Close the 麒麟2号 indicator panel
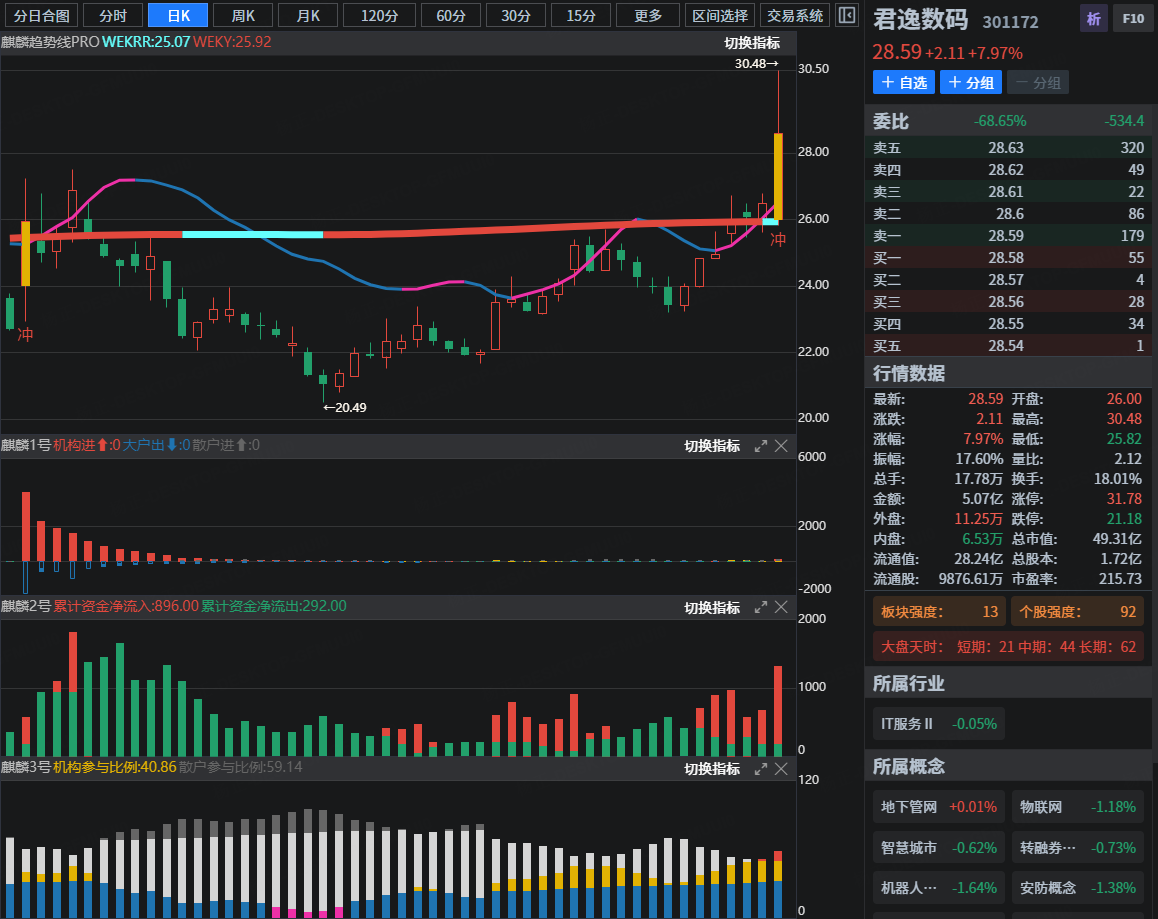Image resolution: width=1158 pixels, height=919 pixels. click(781, 607)
